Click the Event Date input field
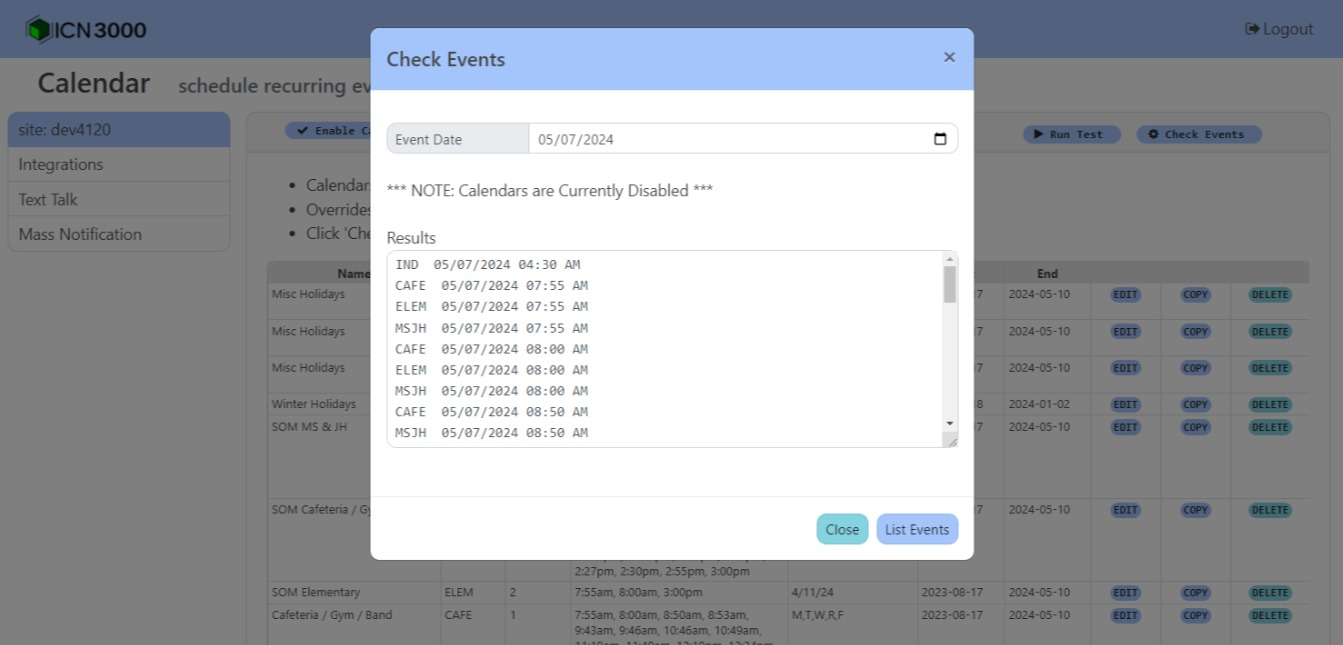Image resolution: width=1343 pixels, height=645 pixels. 730,139
